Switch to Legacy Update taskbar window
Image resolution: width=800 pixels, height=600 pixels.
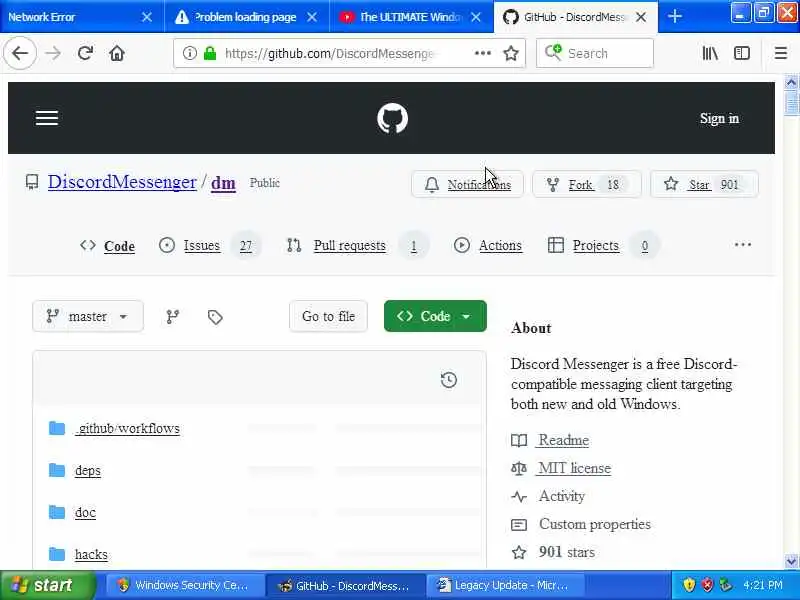click(x=505, y=585)
